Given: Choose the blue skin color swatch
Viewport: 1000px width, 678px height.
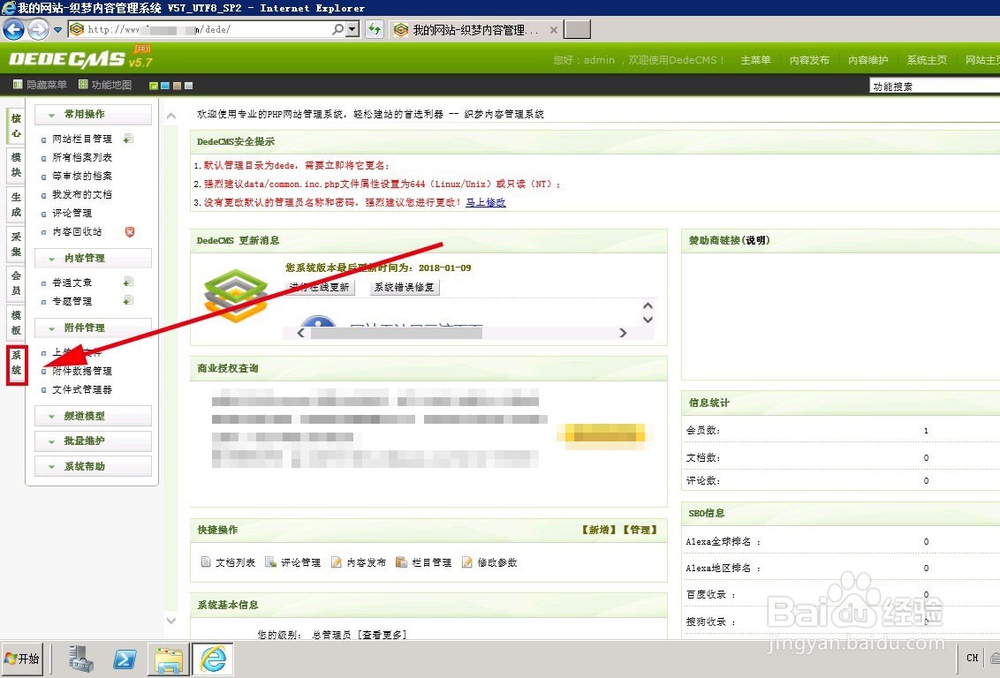Looking at the screenshot, I should pos(165,85).
